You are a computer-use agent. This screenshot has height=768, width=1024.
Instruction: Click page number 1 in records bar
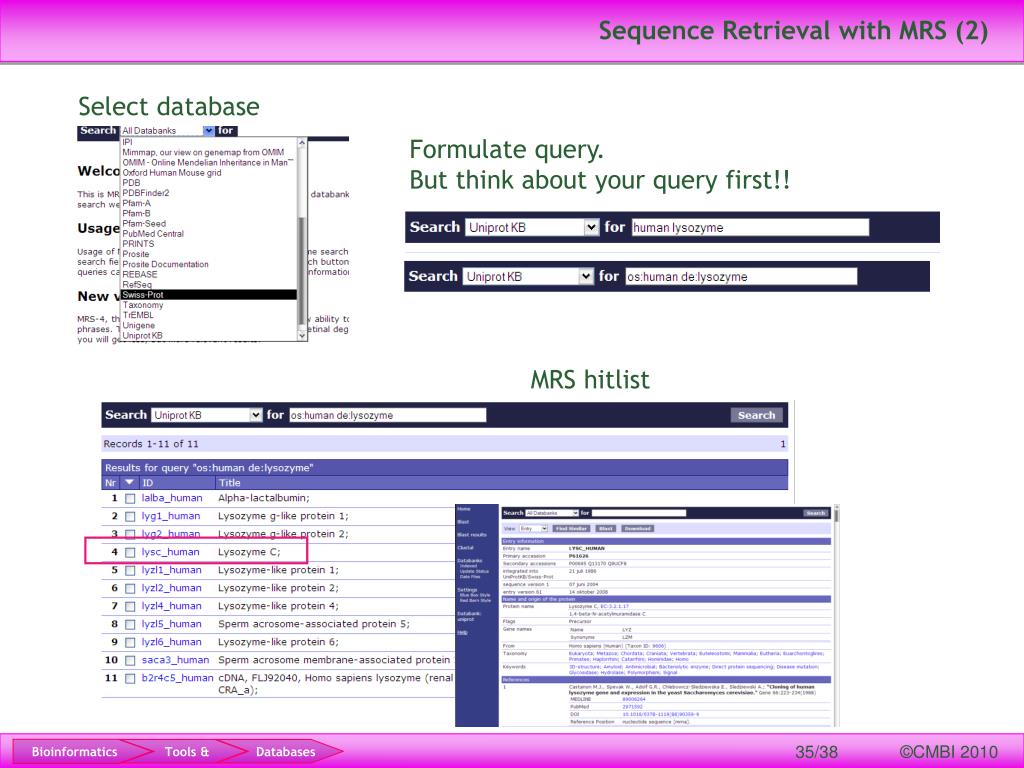point(783,444)
